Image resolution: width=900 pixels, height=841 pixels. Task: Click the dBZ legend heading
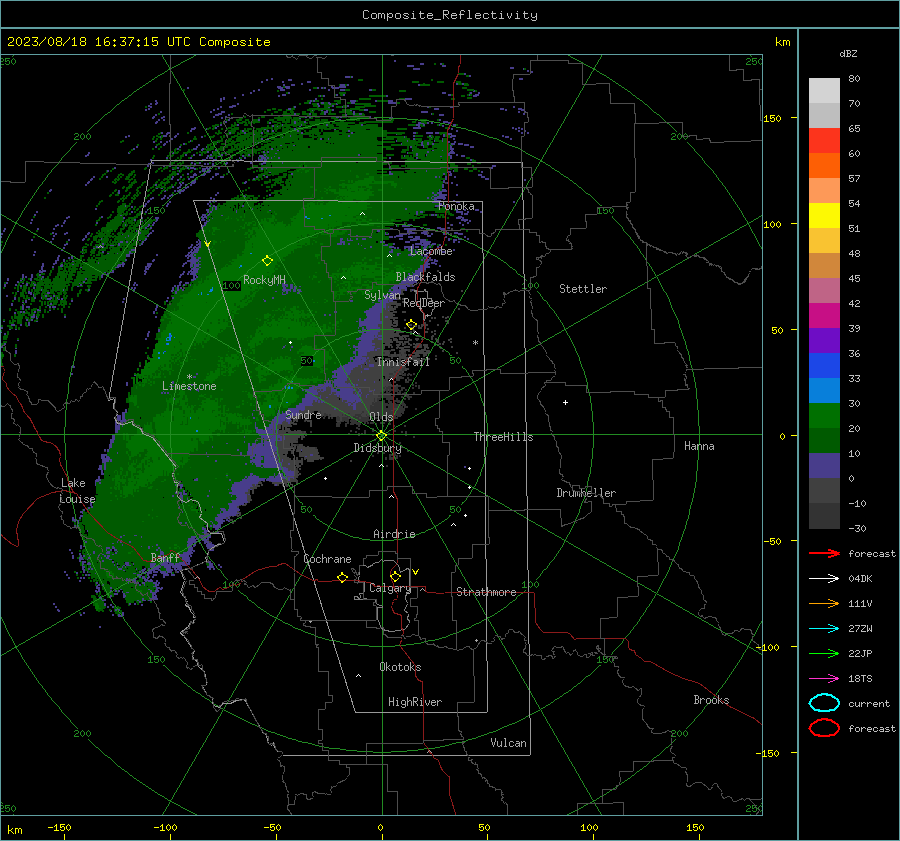pos(848,54)
